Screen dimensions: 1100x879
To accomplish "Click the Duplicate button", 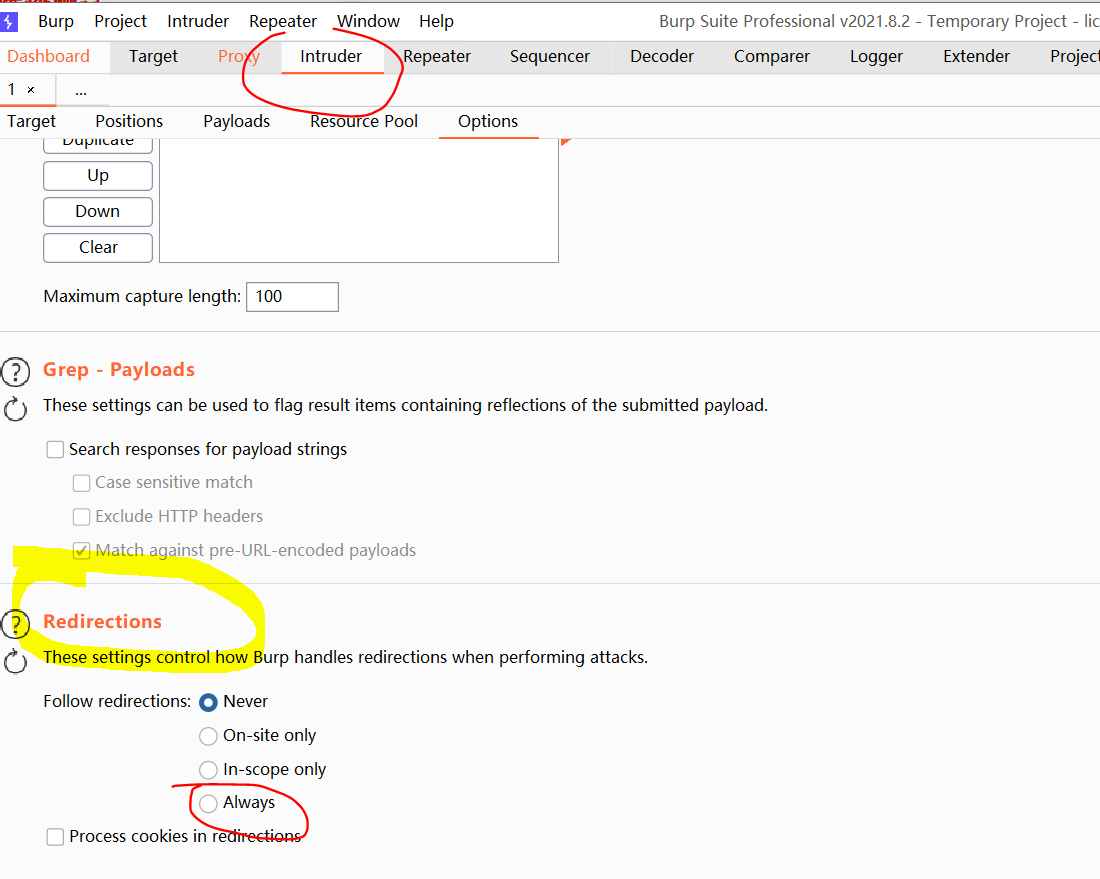I will pyautogui.click(x=98, y=145).
